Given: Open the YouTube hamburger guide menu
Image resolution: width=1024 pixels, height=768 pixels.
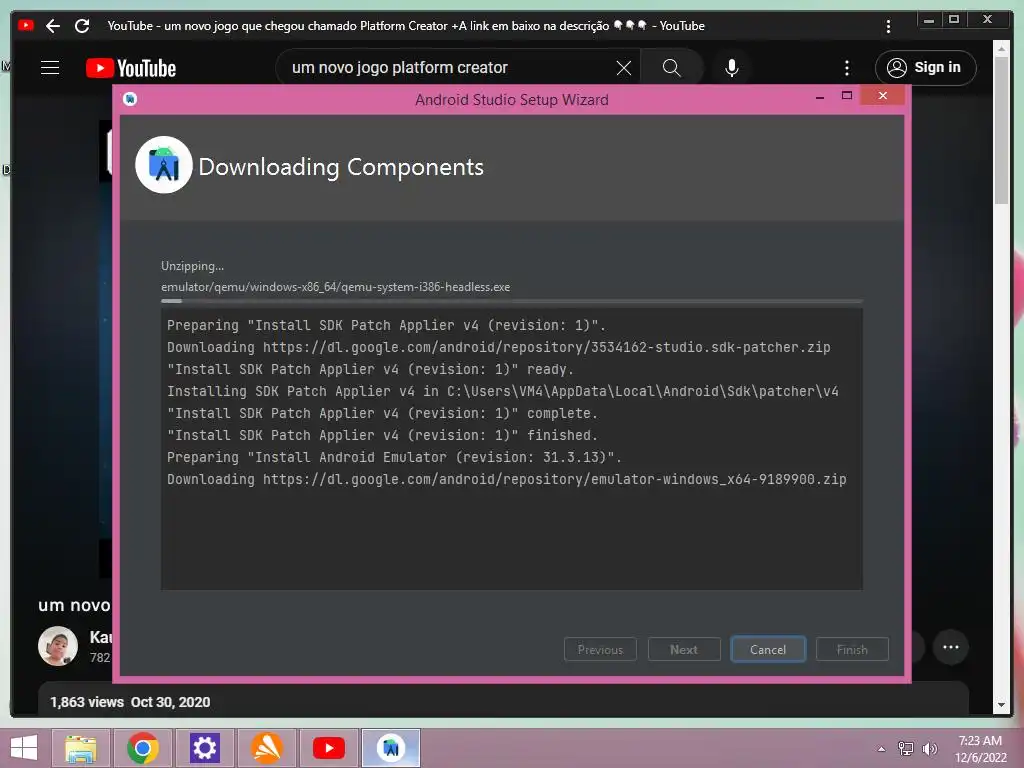Looking at the screenshot, I should 50,68.
